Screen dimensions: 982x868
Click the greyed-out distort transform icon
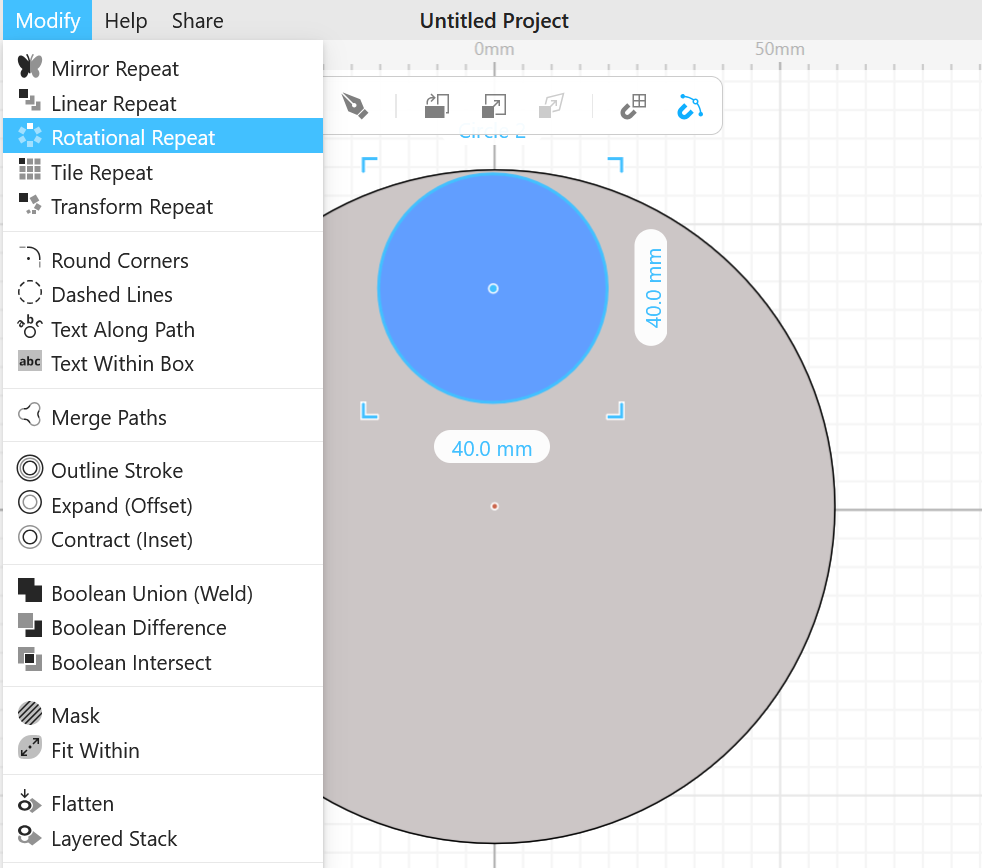551,106
